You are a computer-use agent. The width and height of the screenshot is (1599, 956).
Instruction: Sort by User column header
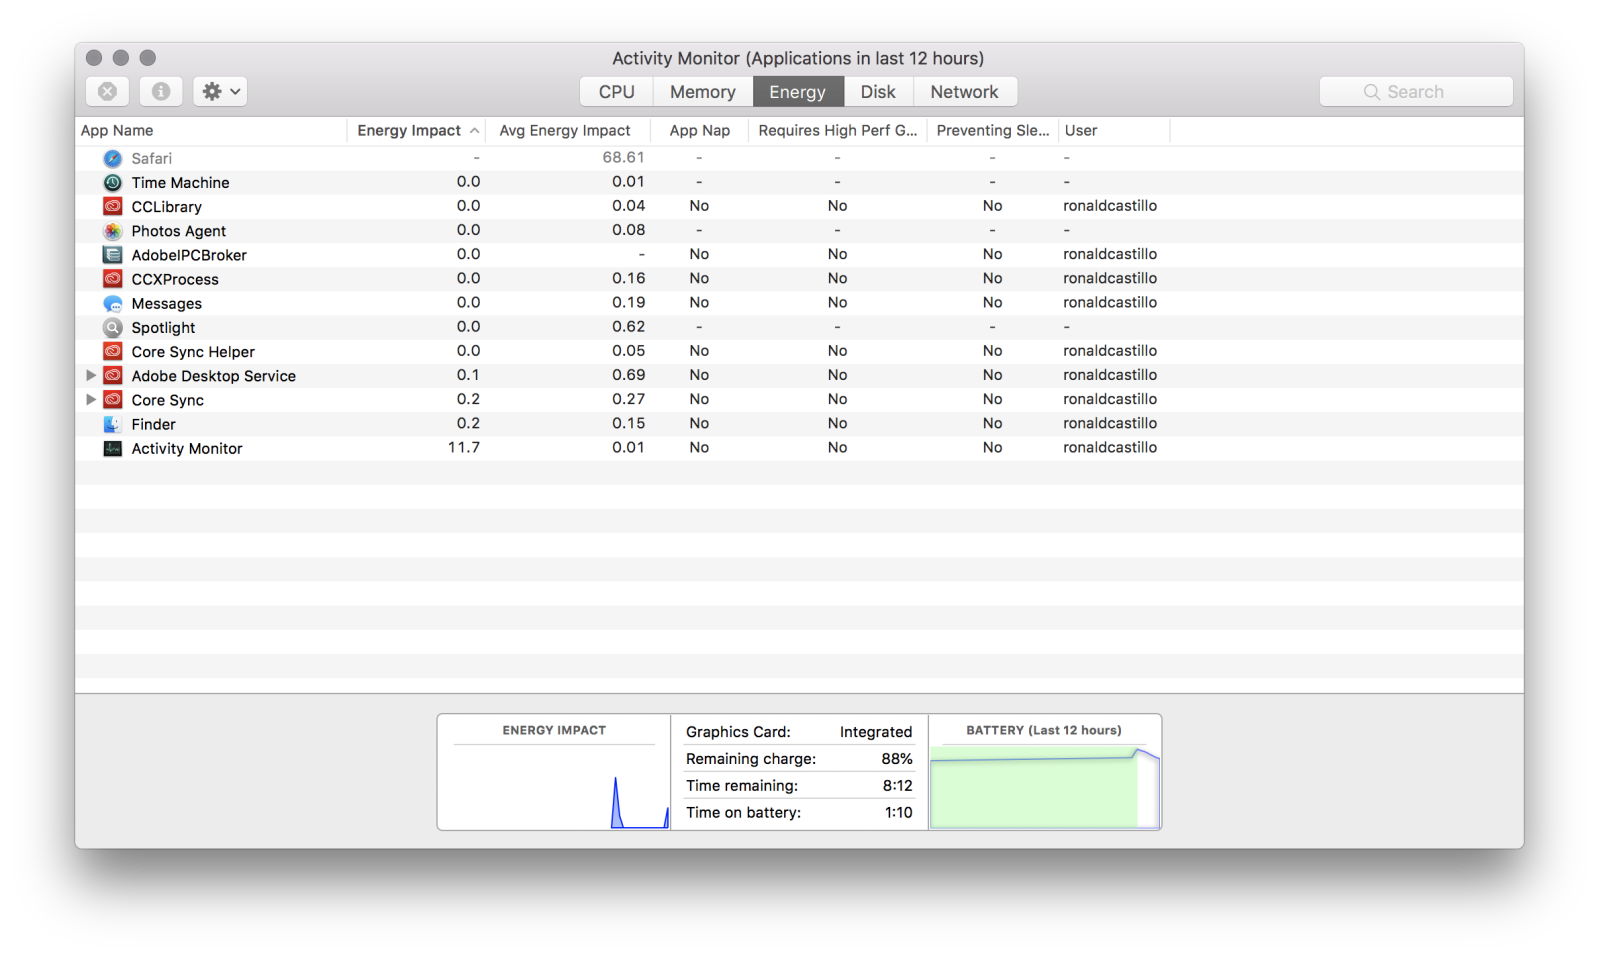pos(1114,131)
